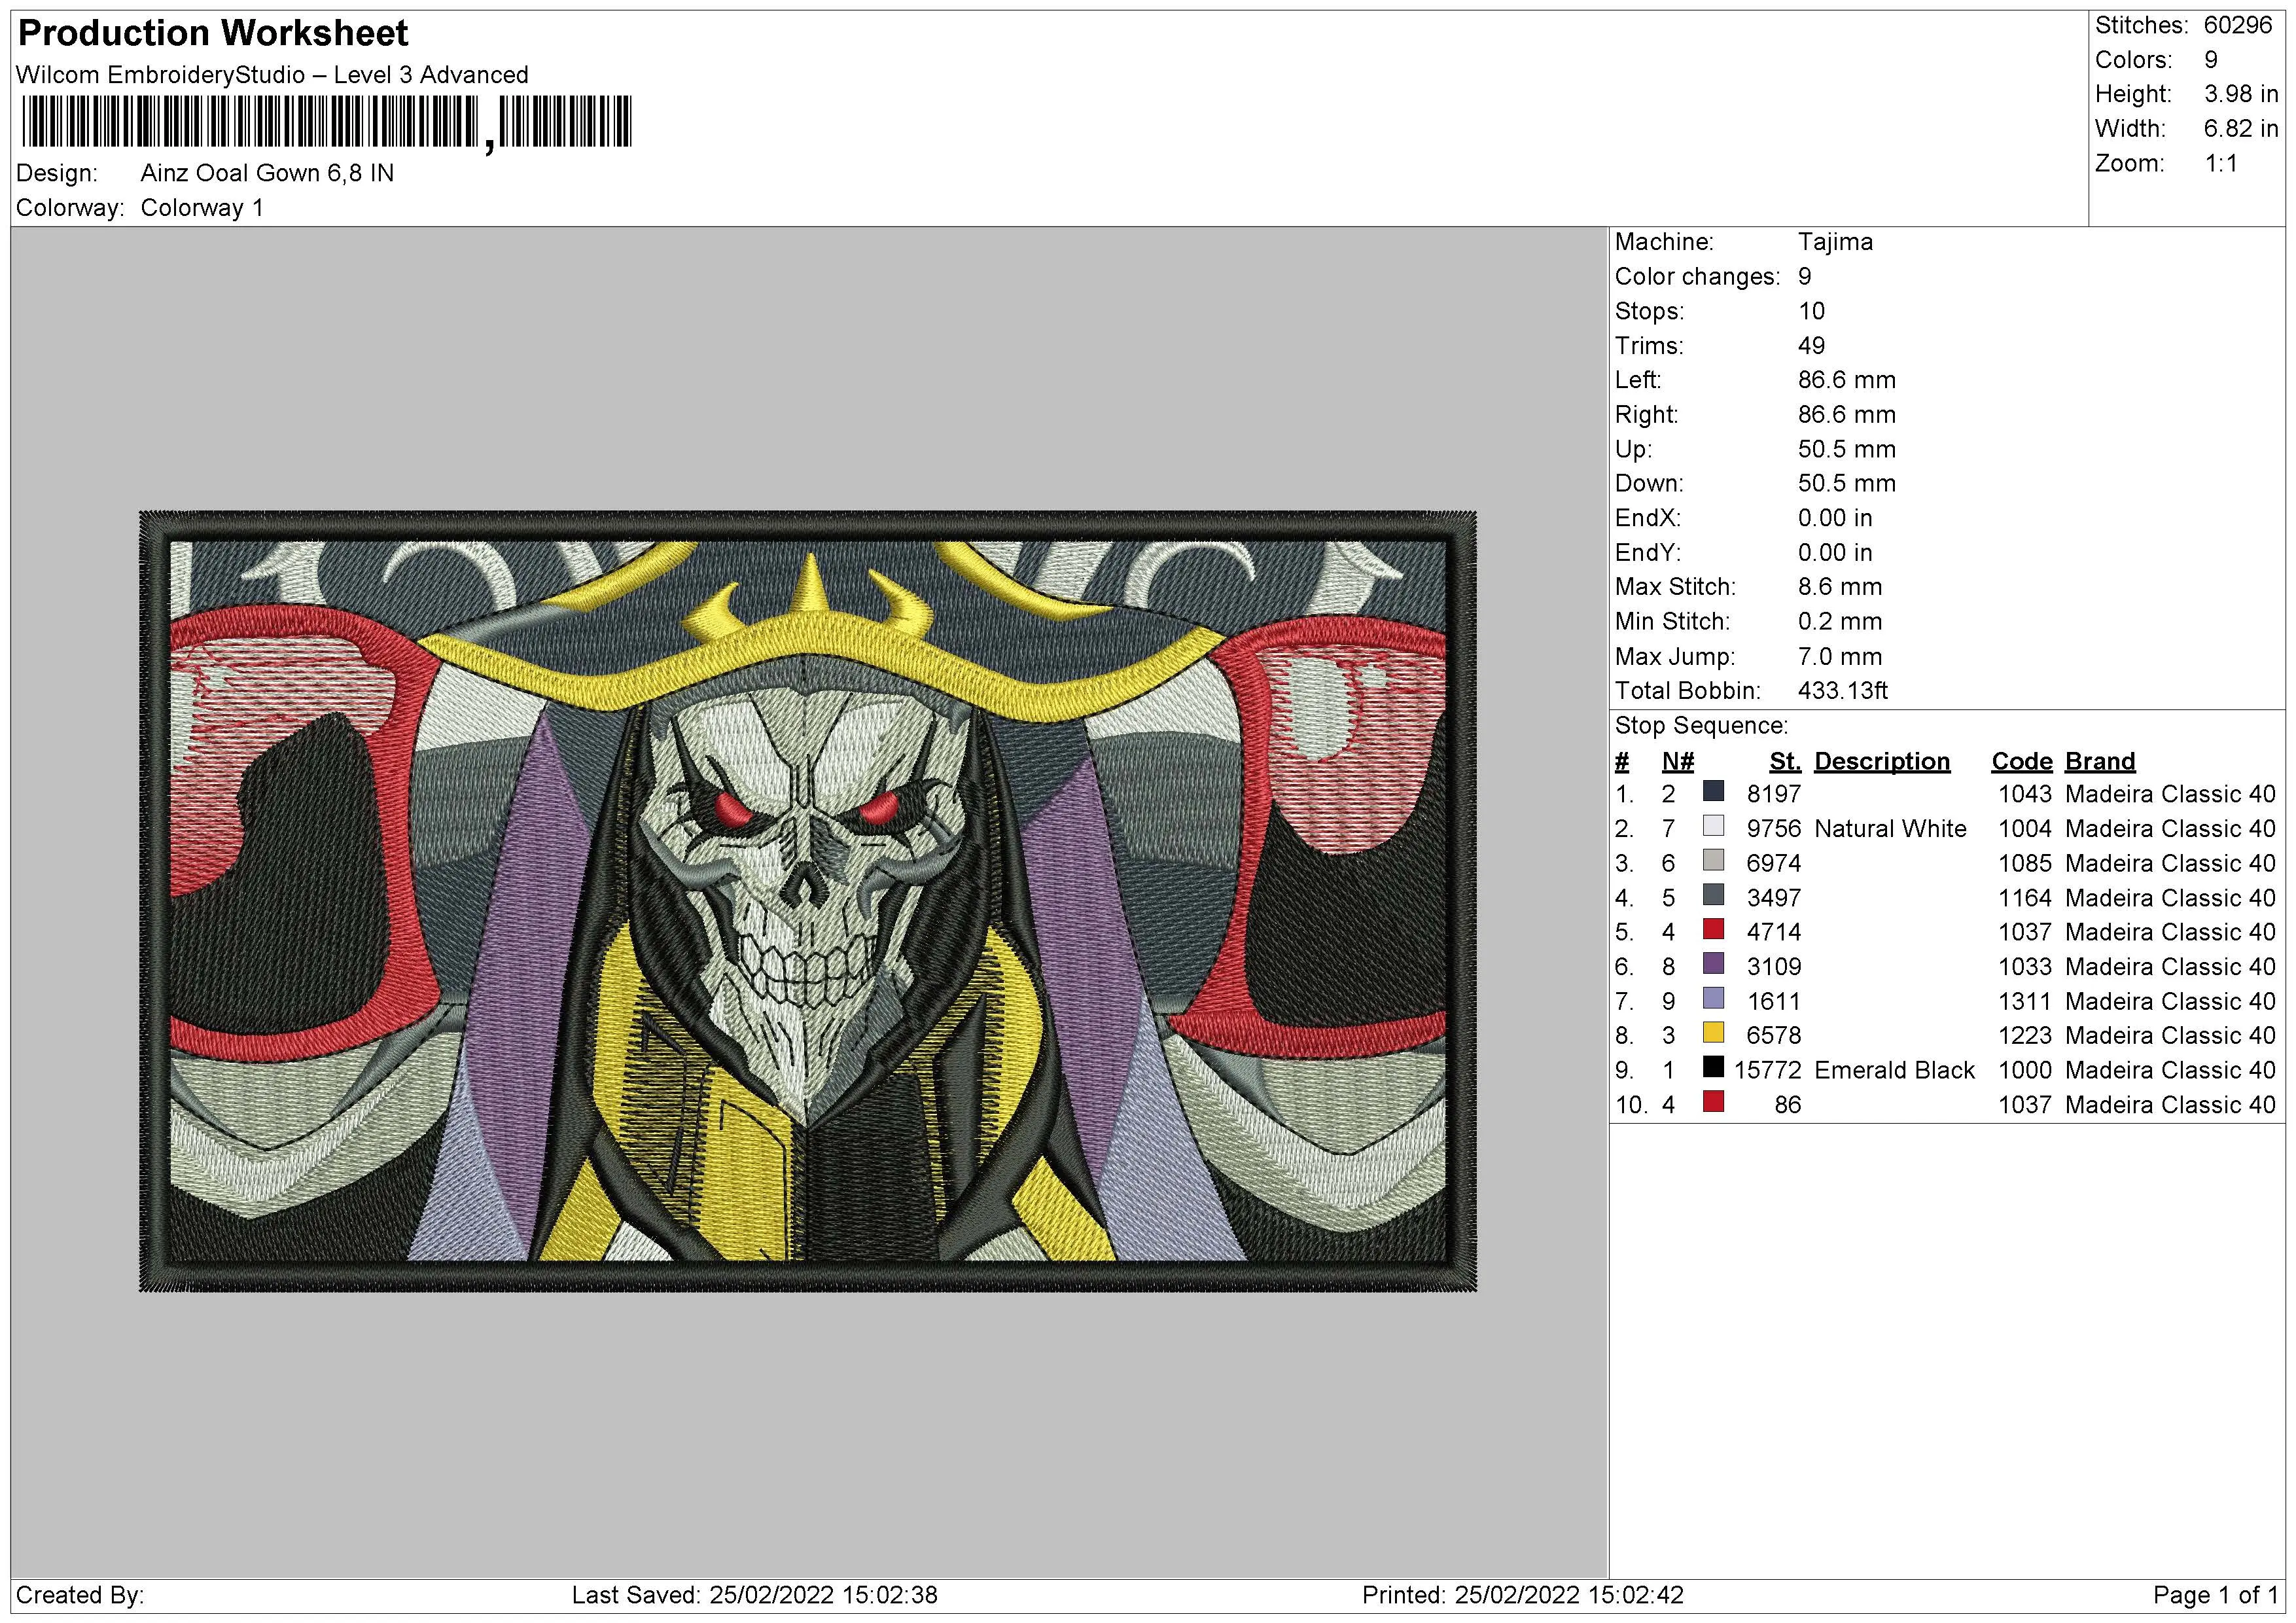Click the Production Worksheet title

pyautogui.click(x=213, y=33)
